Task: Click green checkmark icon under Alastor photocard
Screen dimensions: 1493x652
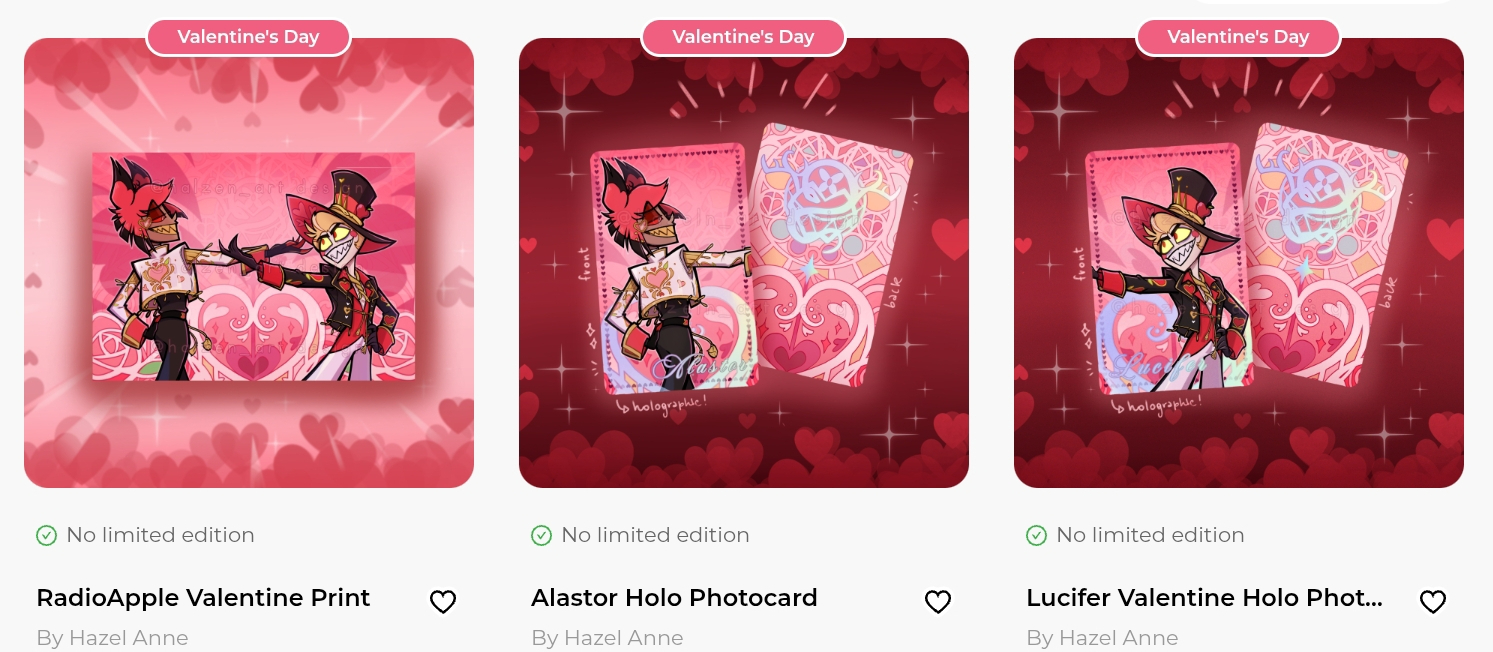Action: tap(541, 536)
